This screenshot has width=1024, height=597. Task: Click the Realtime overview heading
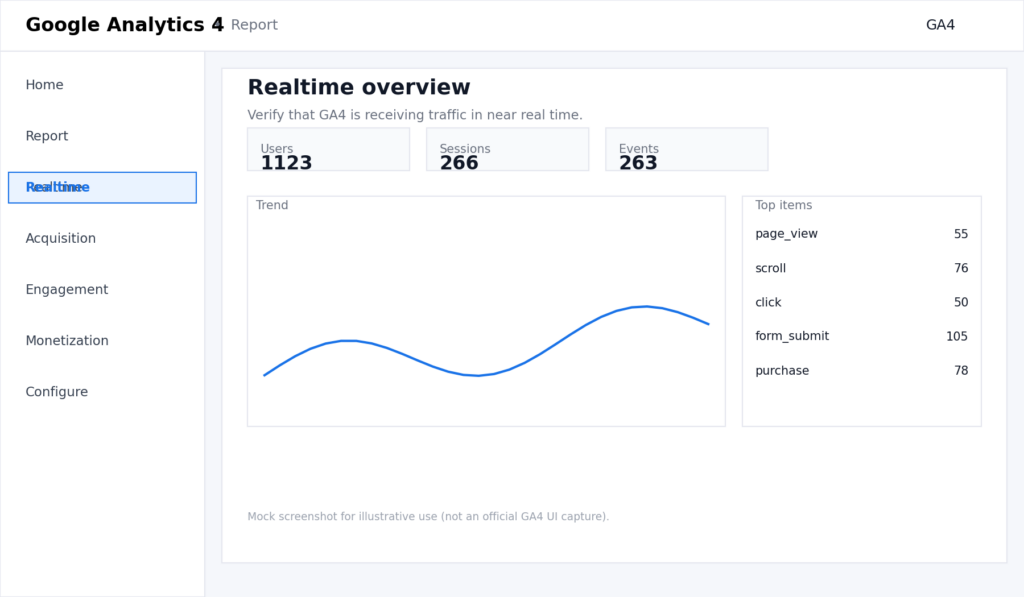coord(359,87)
